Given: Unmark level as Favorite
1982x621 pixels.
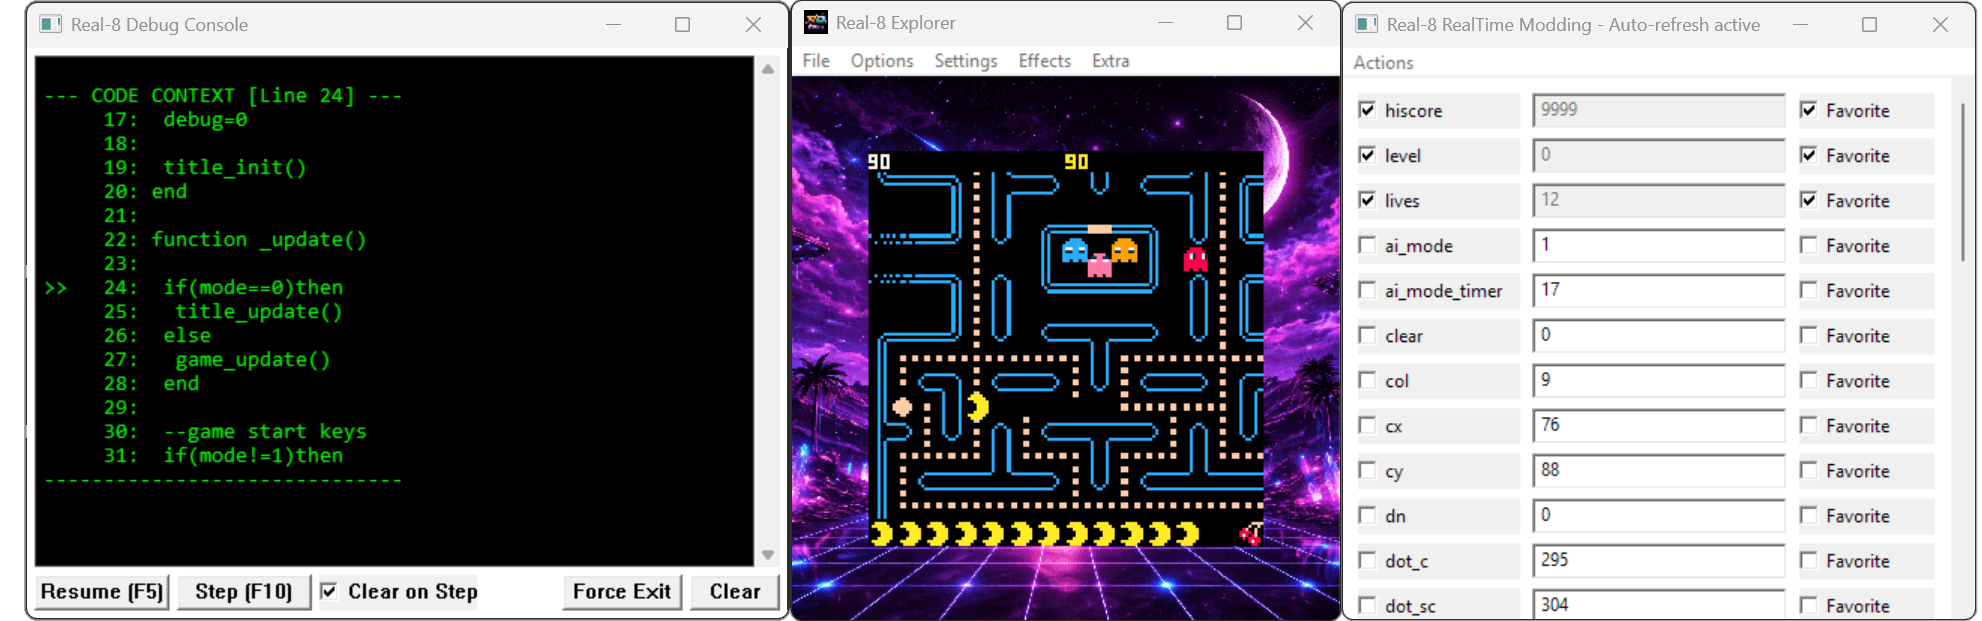Looking at the screenshot, I should point(1808,155).
